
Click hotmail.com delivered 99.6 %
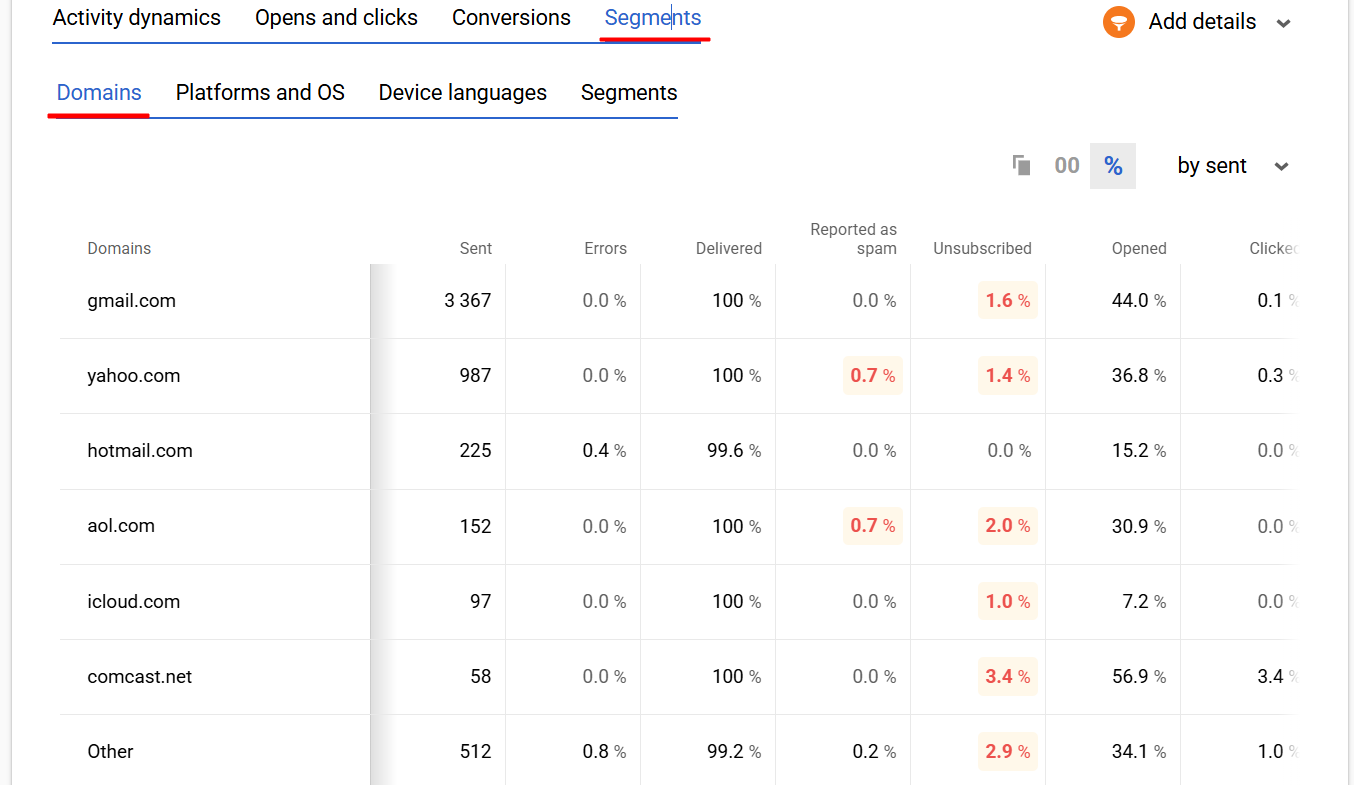coord(734,451)
